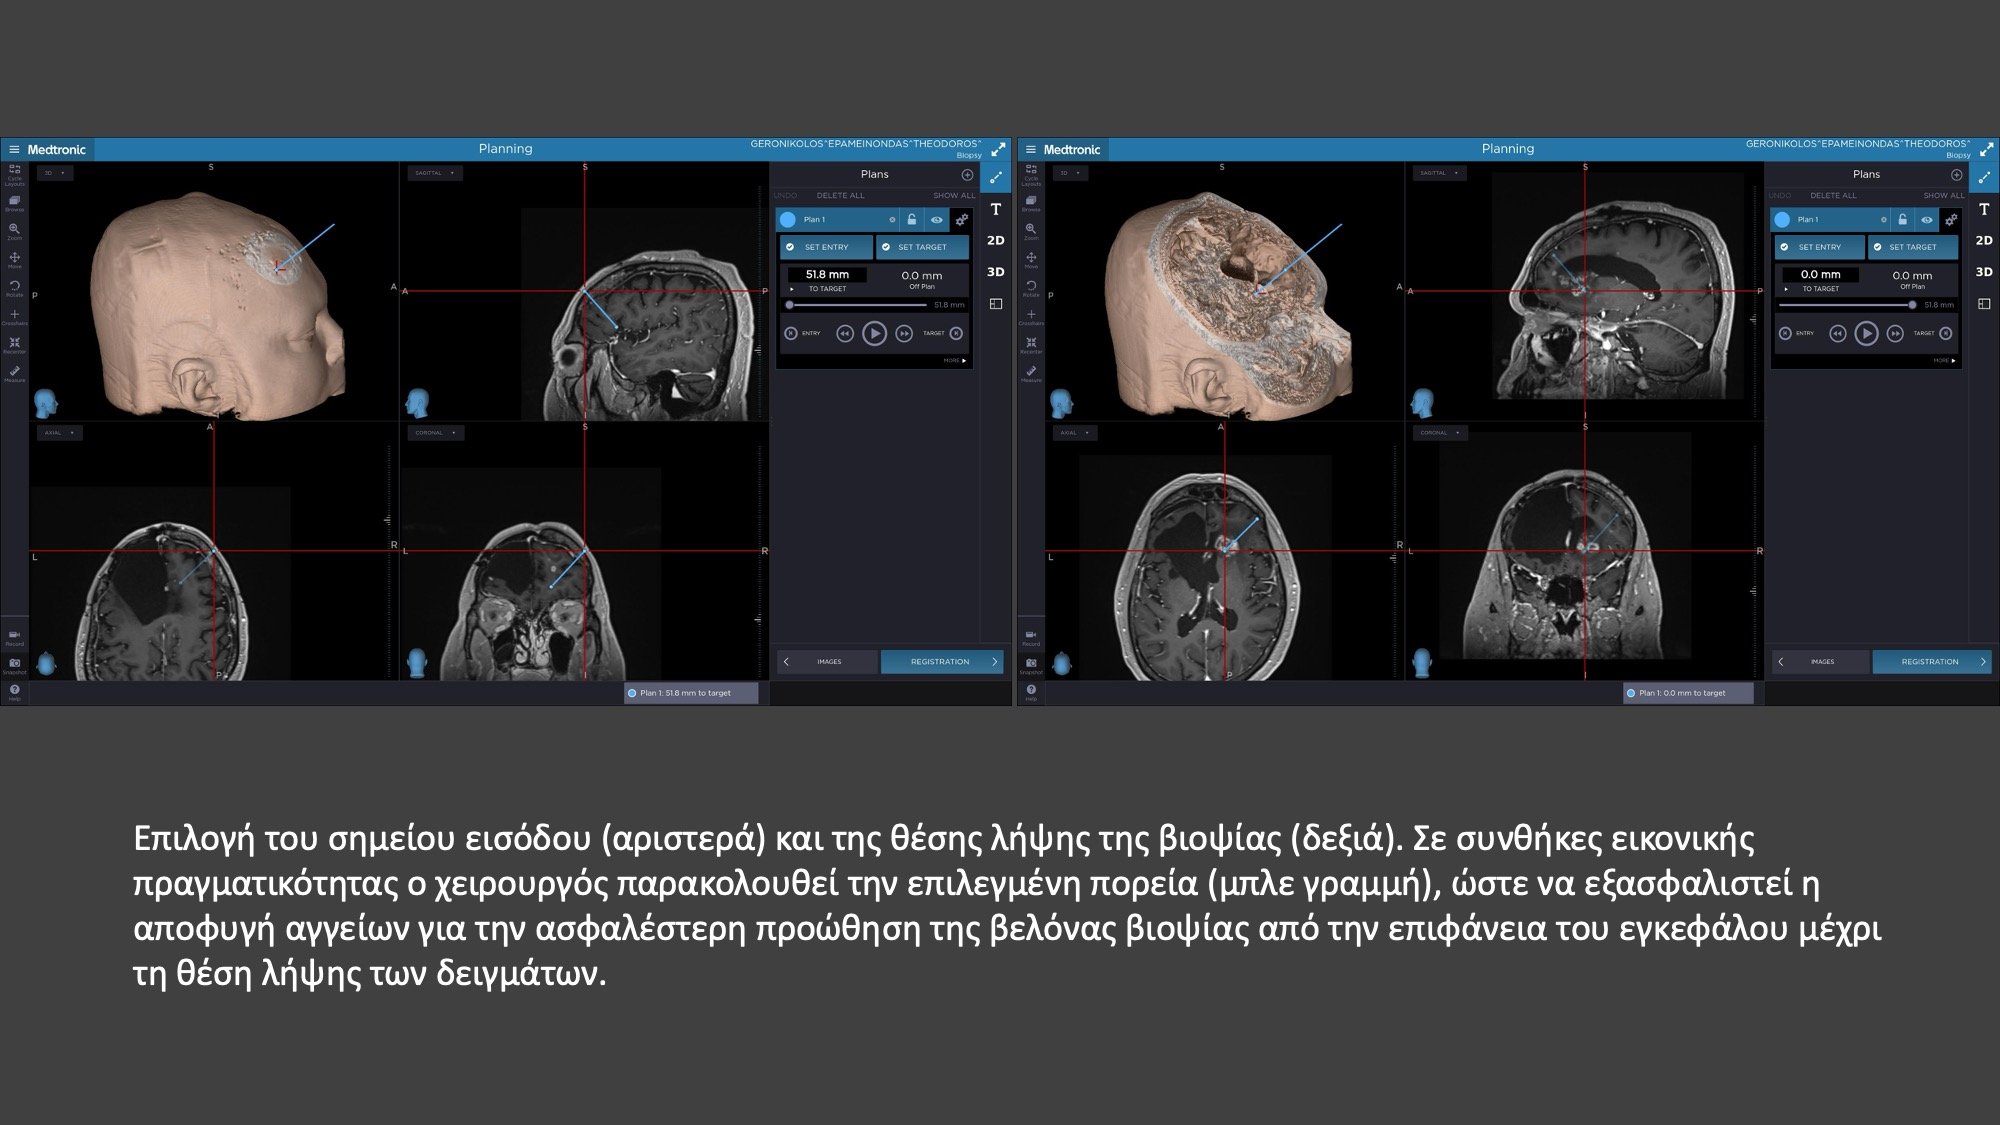
Task: Add a new plan in right window
Action: tap(1956, 175)
